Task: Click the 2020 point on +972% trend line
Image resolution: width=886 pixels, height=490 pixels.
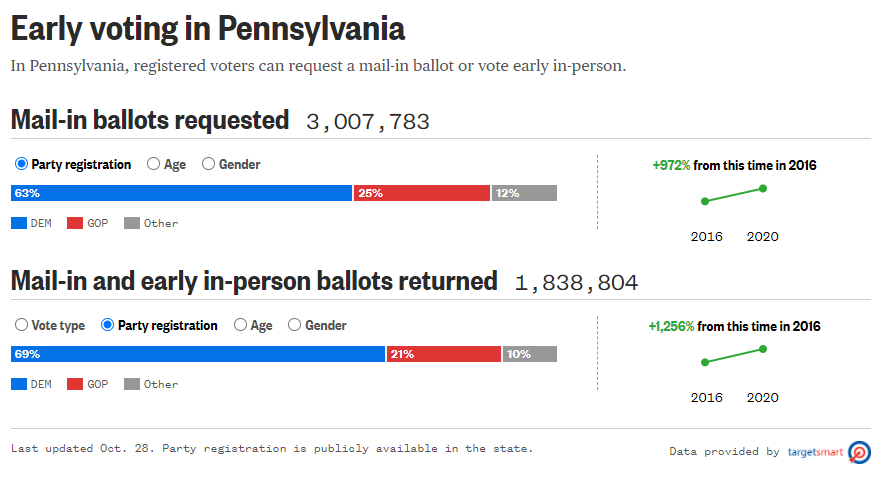Action: 763,188
